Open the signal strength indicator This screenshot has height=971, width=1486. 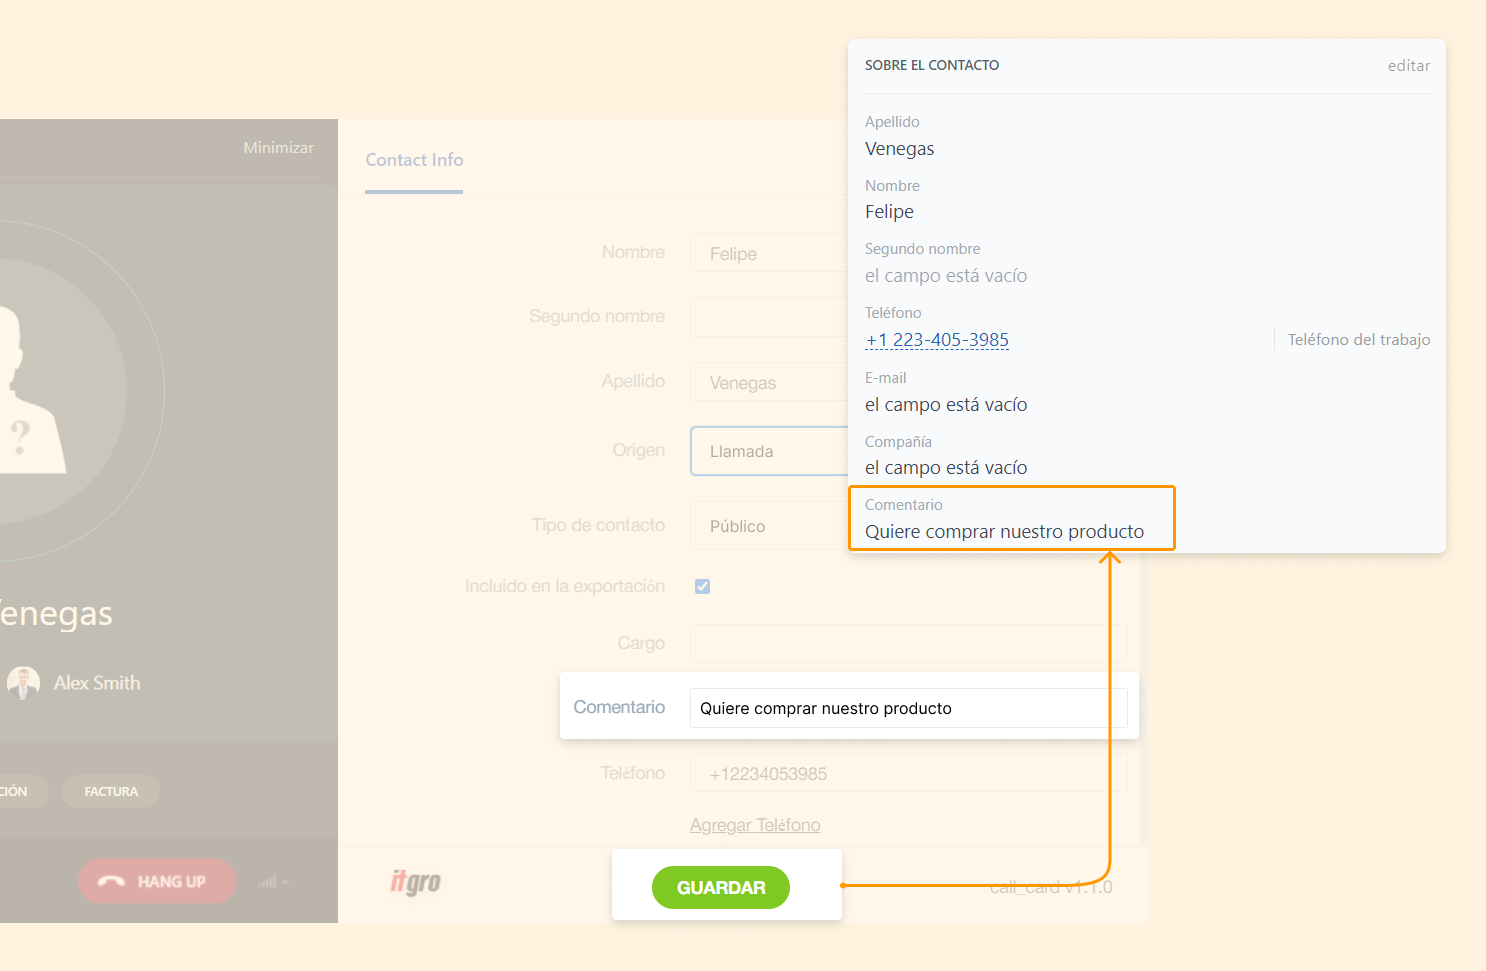tap(270, 882)
